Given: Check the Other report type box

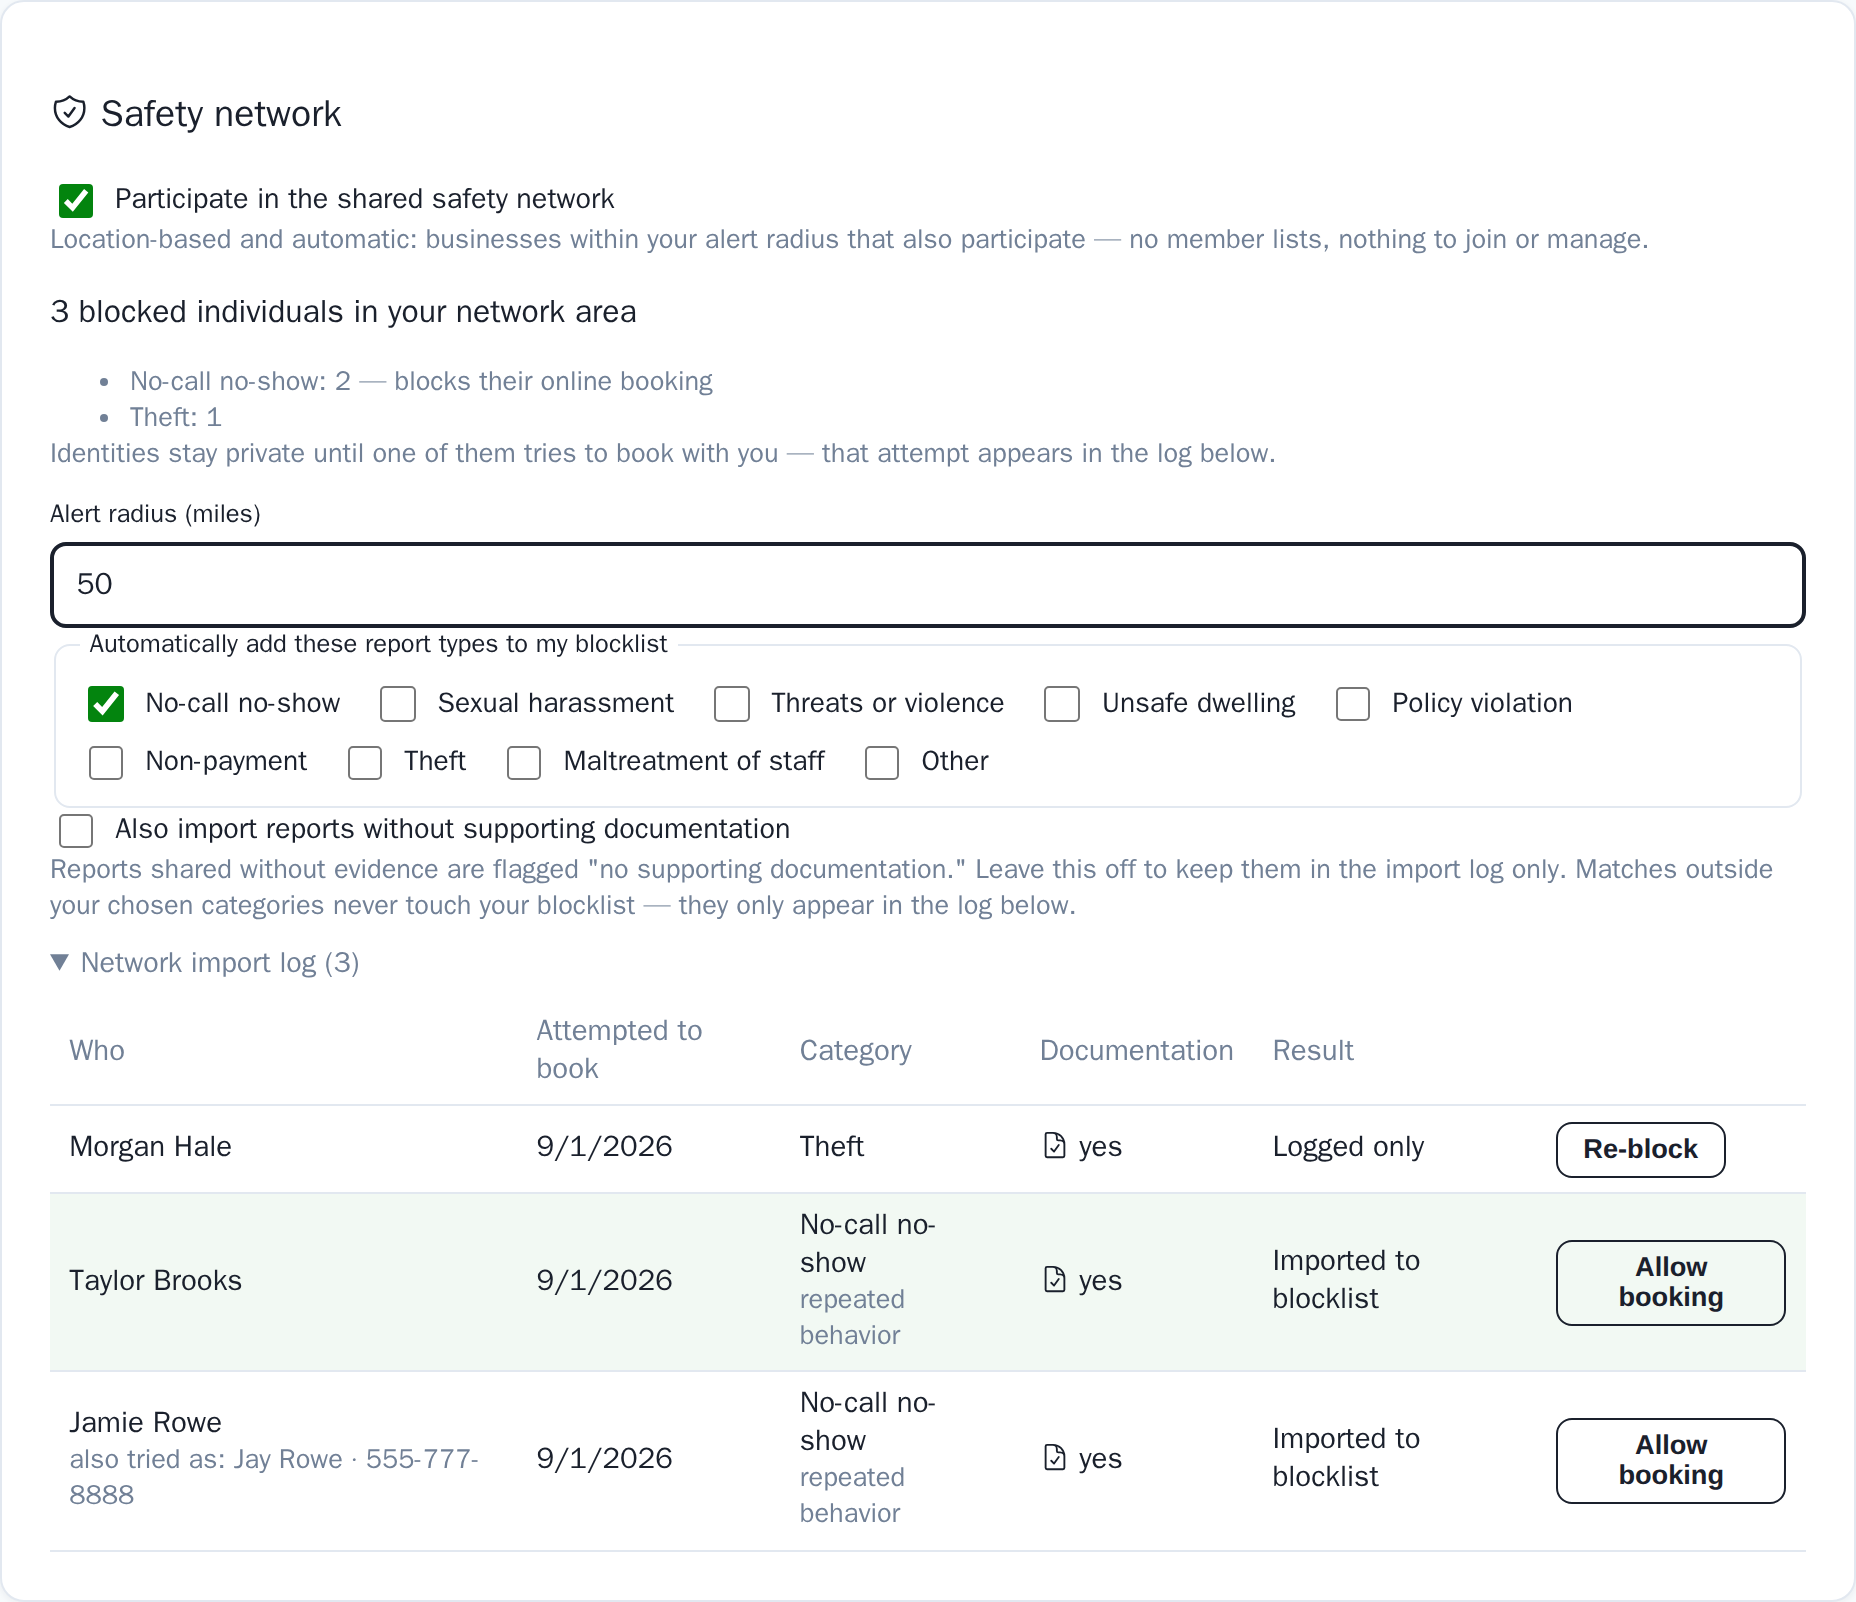Looking at the screenshot, I should 882,763.
